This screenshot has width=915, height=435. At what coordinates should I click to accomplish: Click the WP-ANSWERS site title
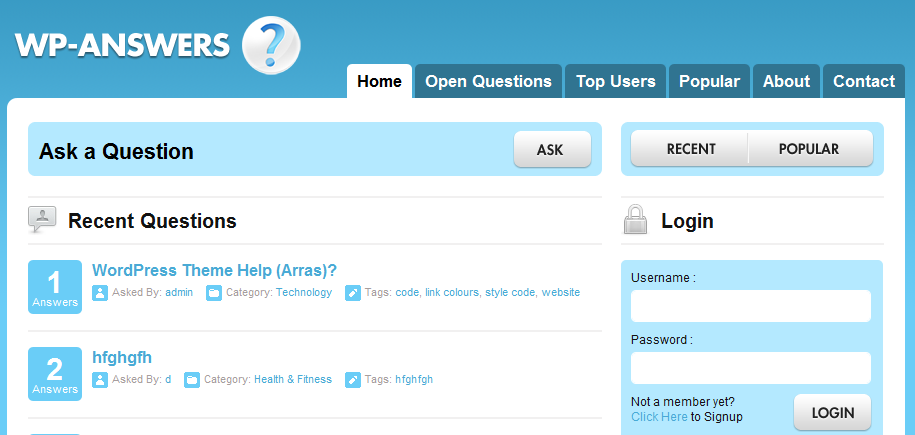coord(122,45)
